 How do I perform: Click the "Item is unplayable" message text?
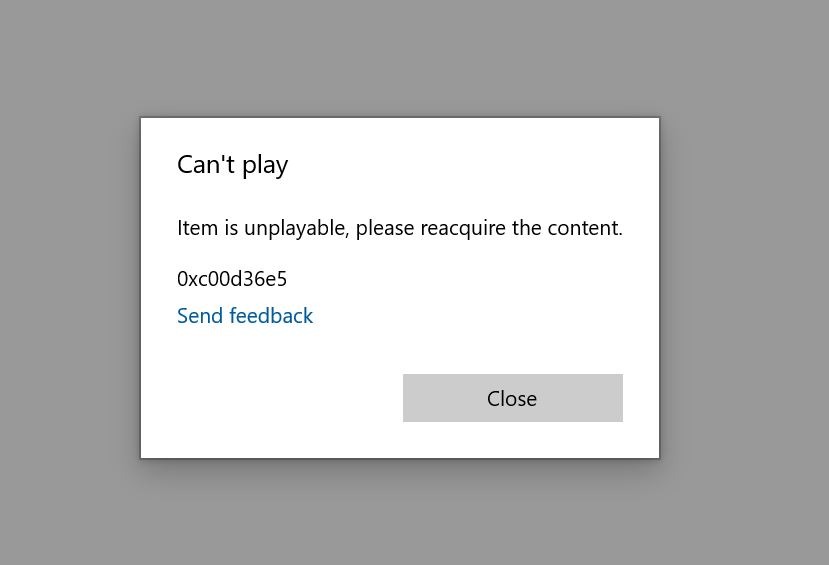tap(399, 228)
